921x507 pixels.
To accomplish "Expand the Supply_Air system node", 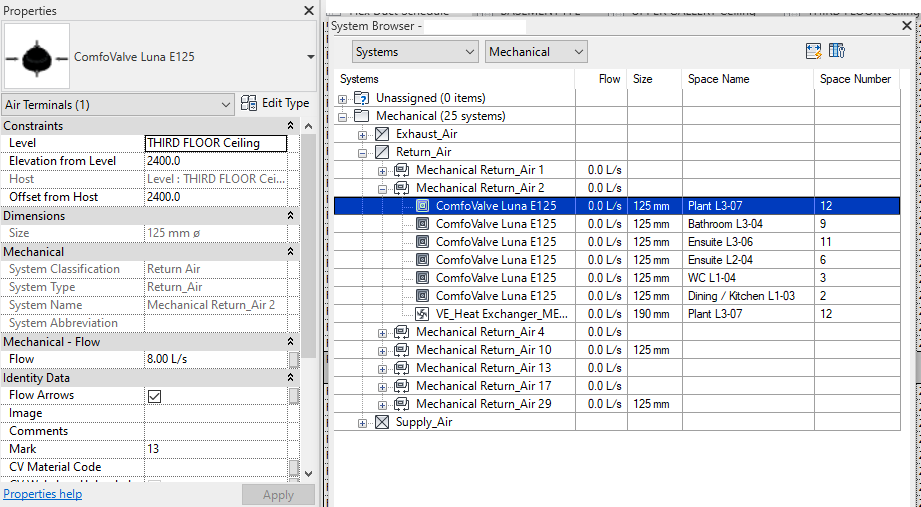I will click(x=362, y=423).
